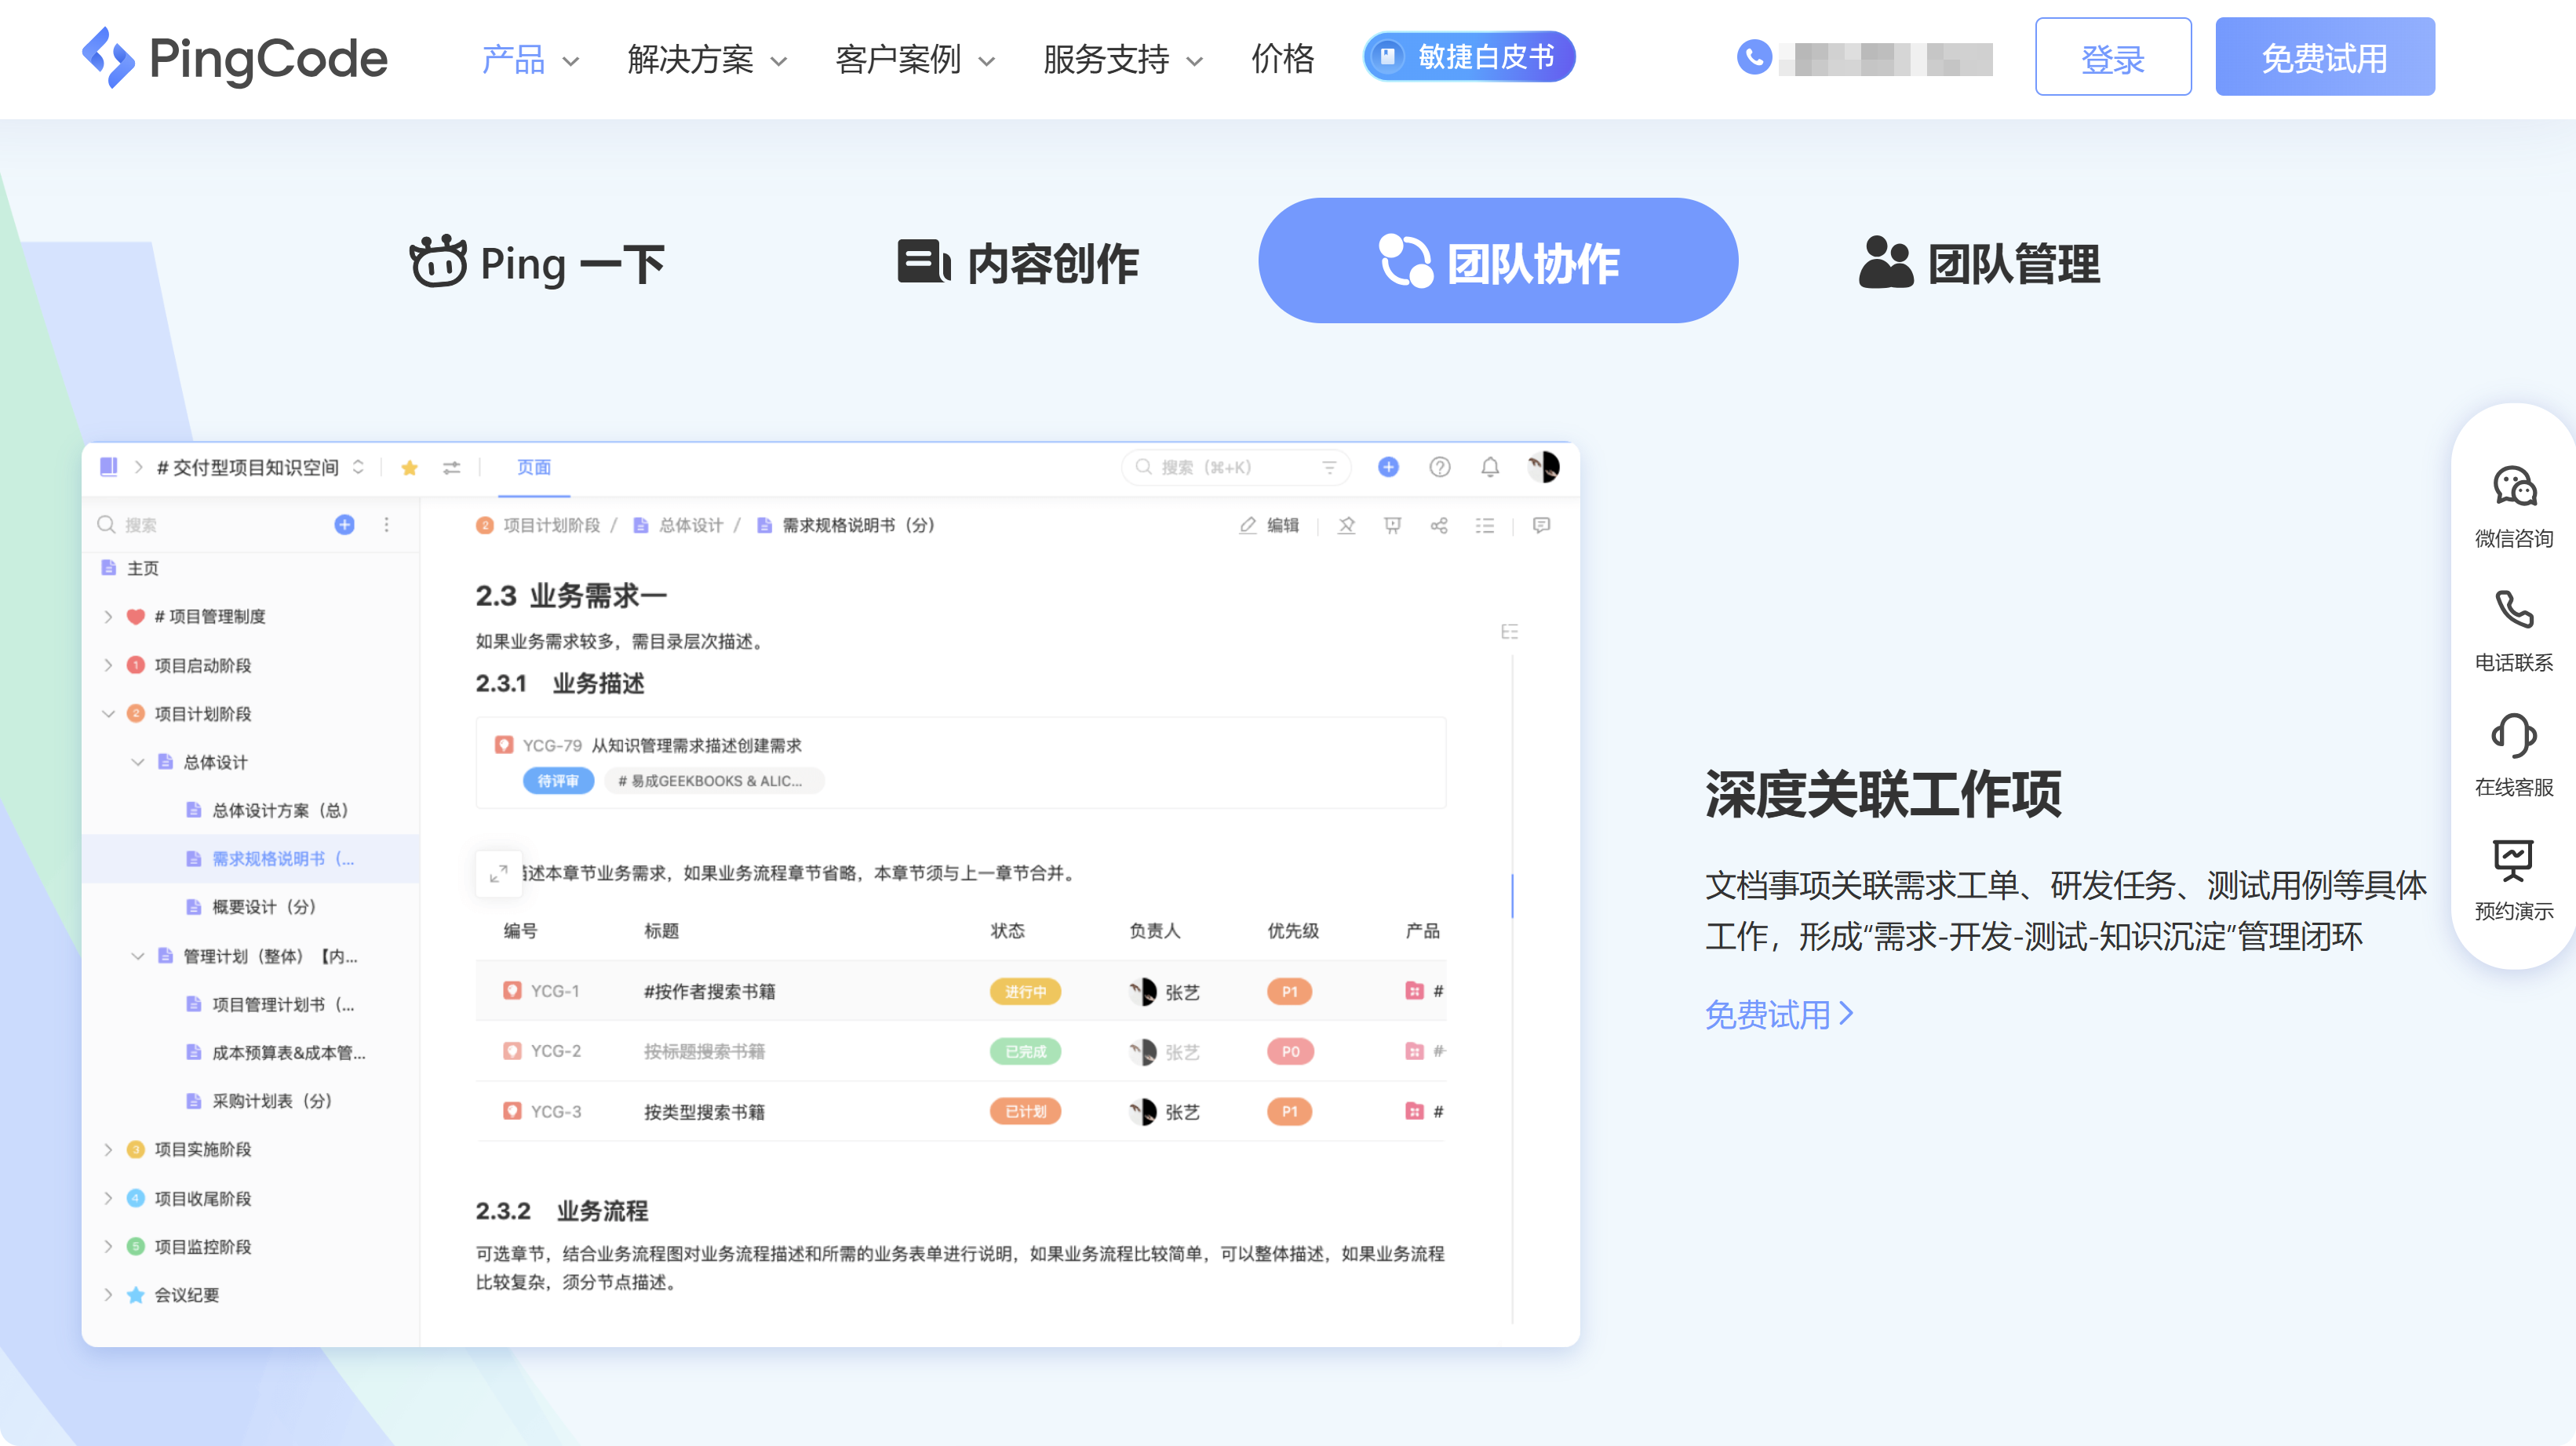Toggle the yellow favorite star for the space

[x=409, y=467]
